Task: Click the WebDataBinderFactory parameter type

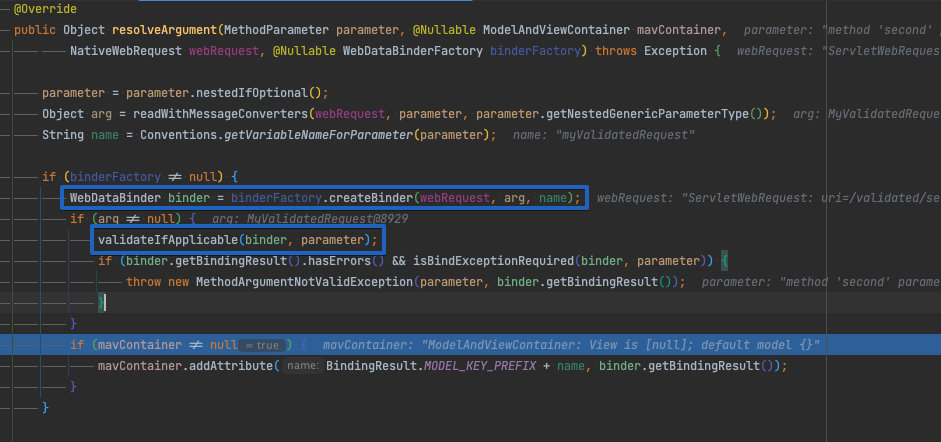Action: (413, 51)
